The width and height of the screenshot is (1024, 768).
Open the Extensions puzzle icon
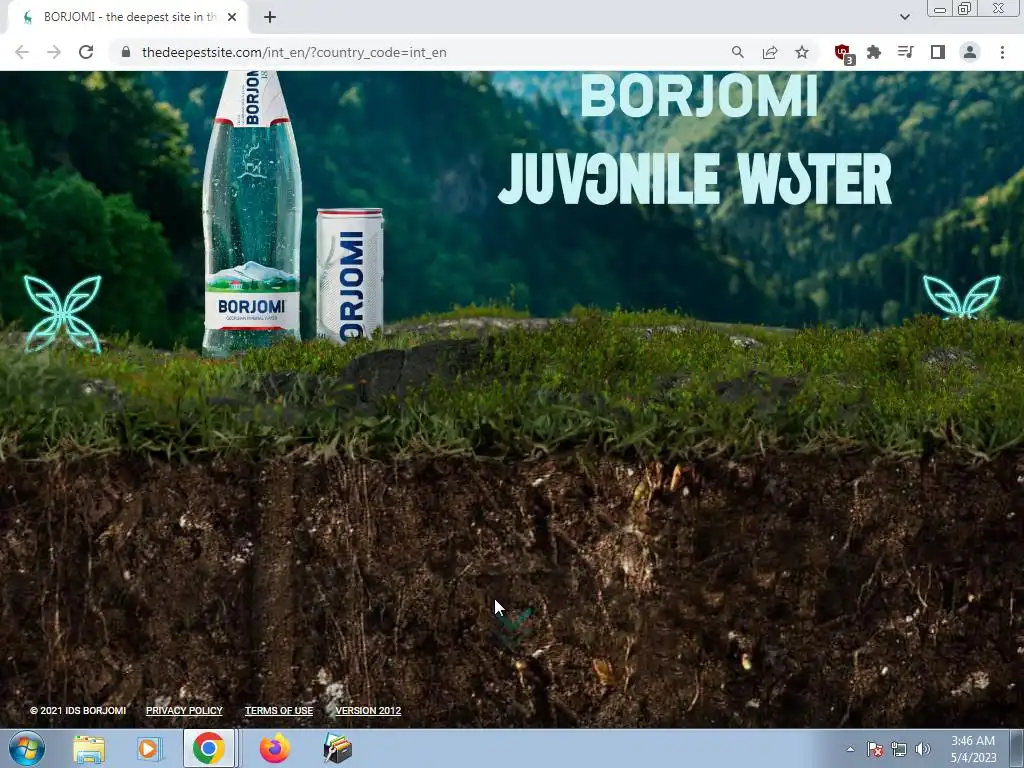(874, 52)
